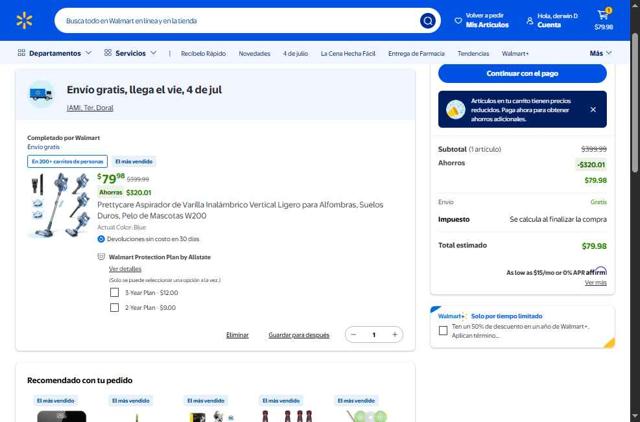Click the Protection Plan shield icon

[101, 257]
